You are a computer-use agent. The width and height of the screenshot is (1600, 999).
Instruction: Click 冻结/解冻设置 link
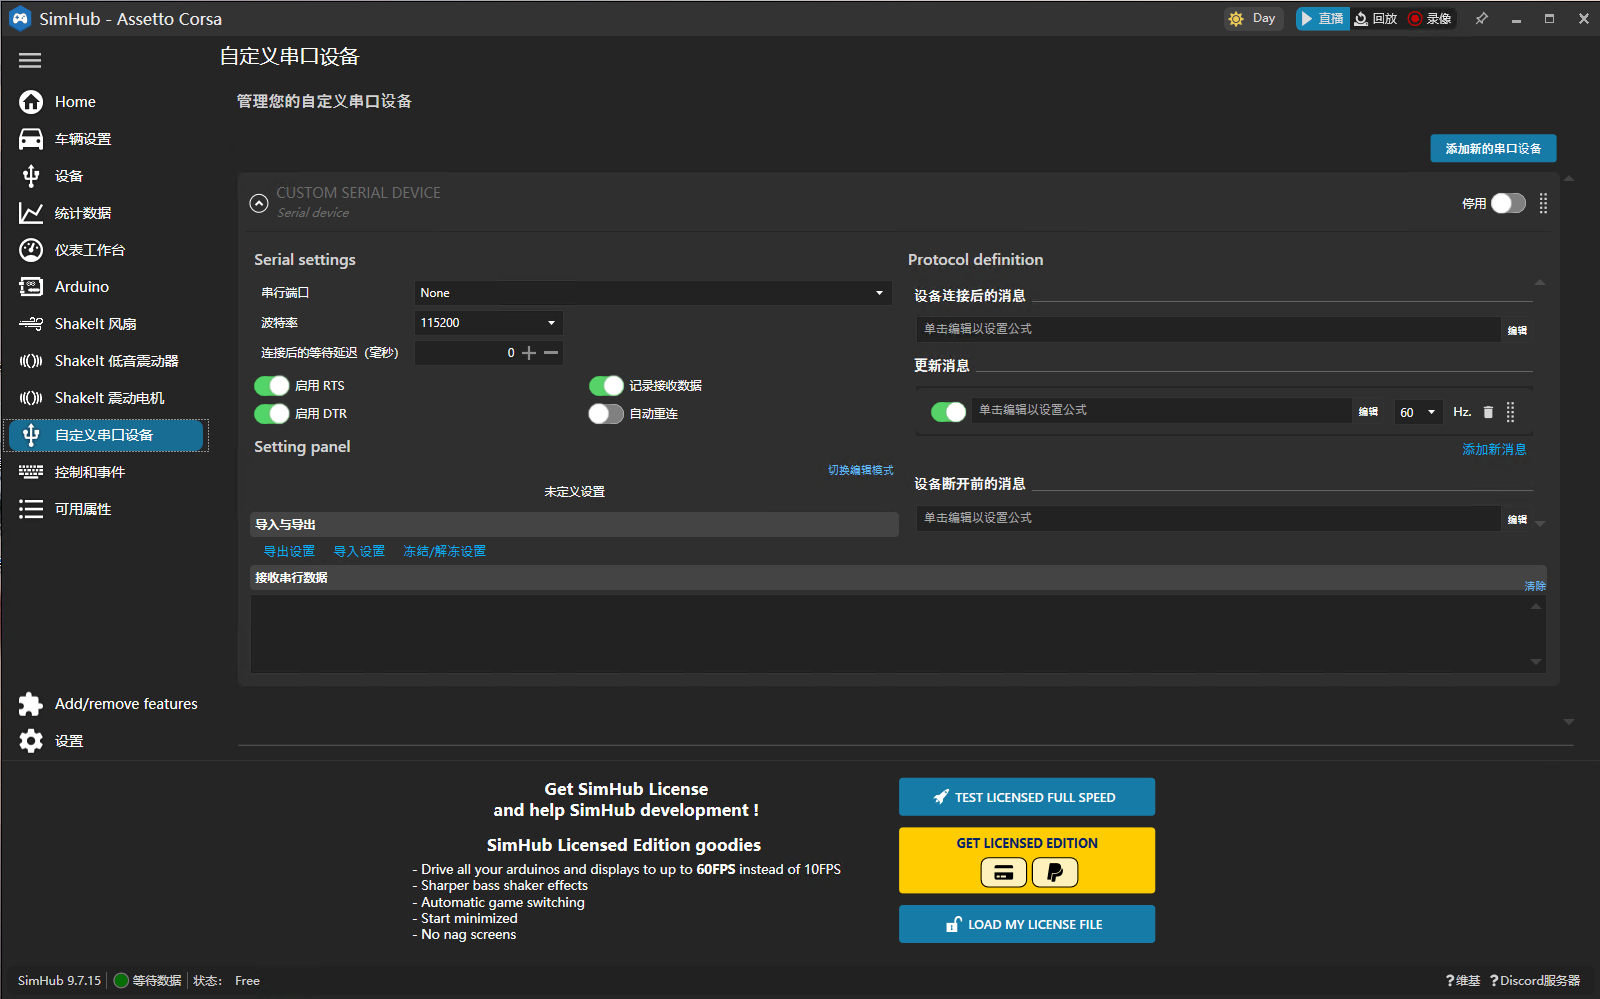point(444,551)
